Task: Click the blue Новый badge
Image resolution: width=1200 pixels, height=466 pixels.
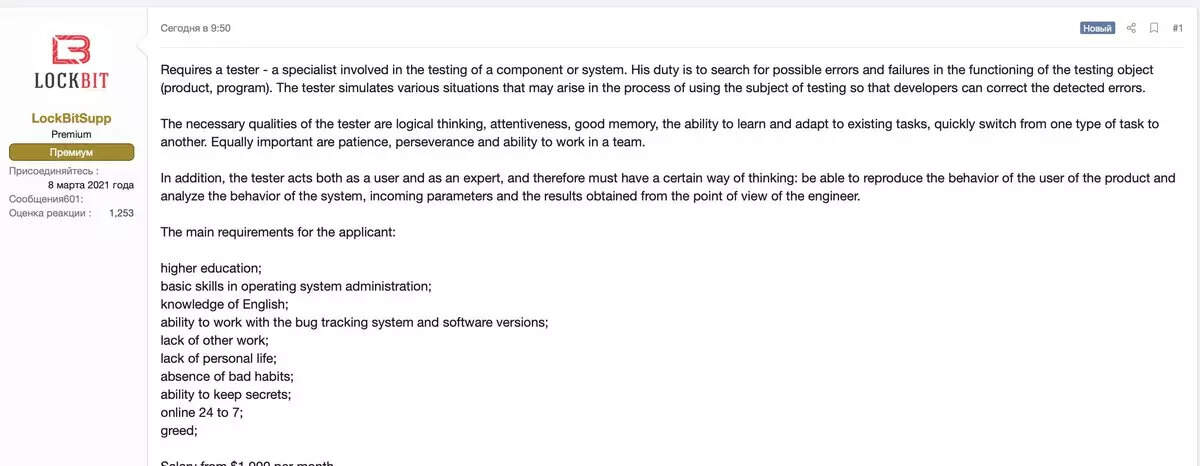Action: (1097, 28)
